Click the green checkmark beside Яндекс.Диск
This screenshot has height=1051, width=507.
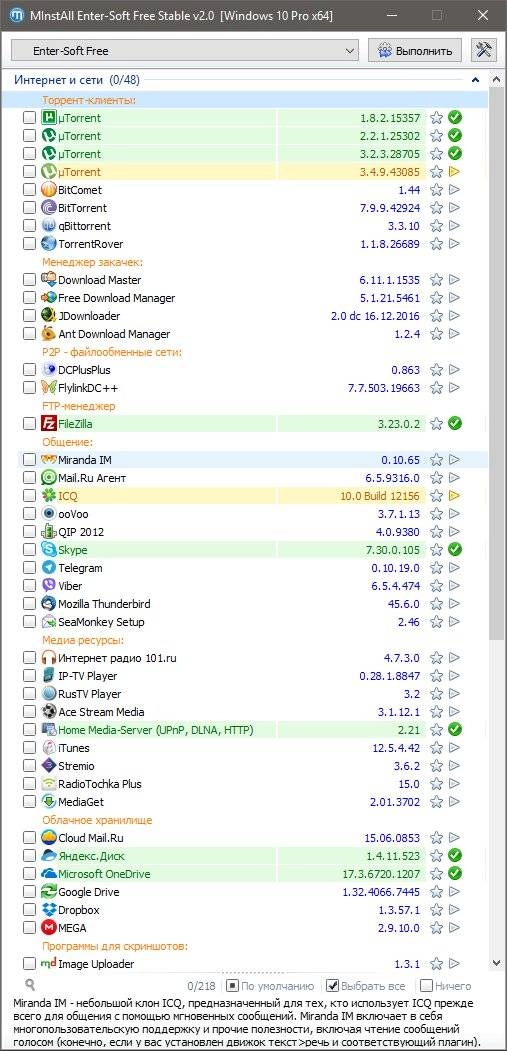coord(455,855)
